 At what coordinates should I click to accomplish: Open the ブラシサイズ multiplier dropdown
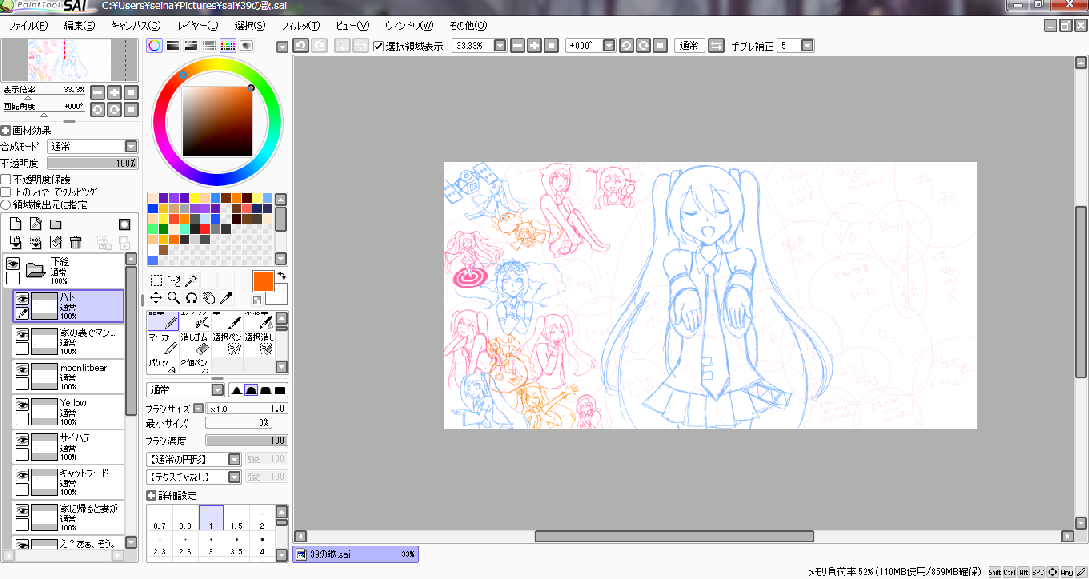point(198,409)
